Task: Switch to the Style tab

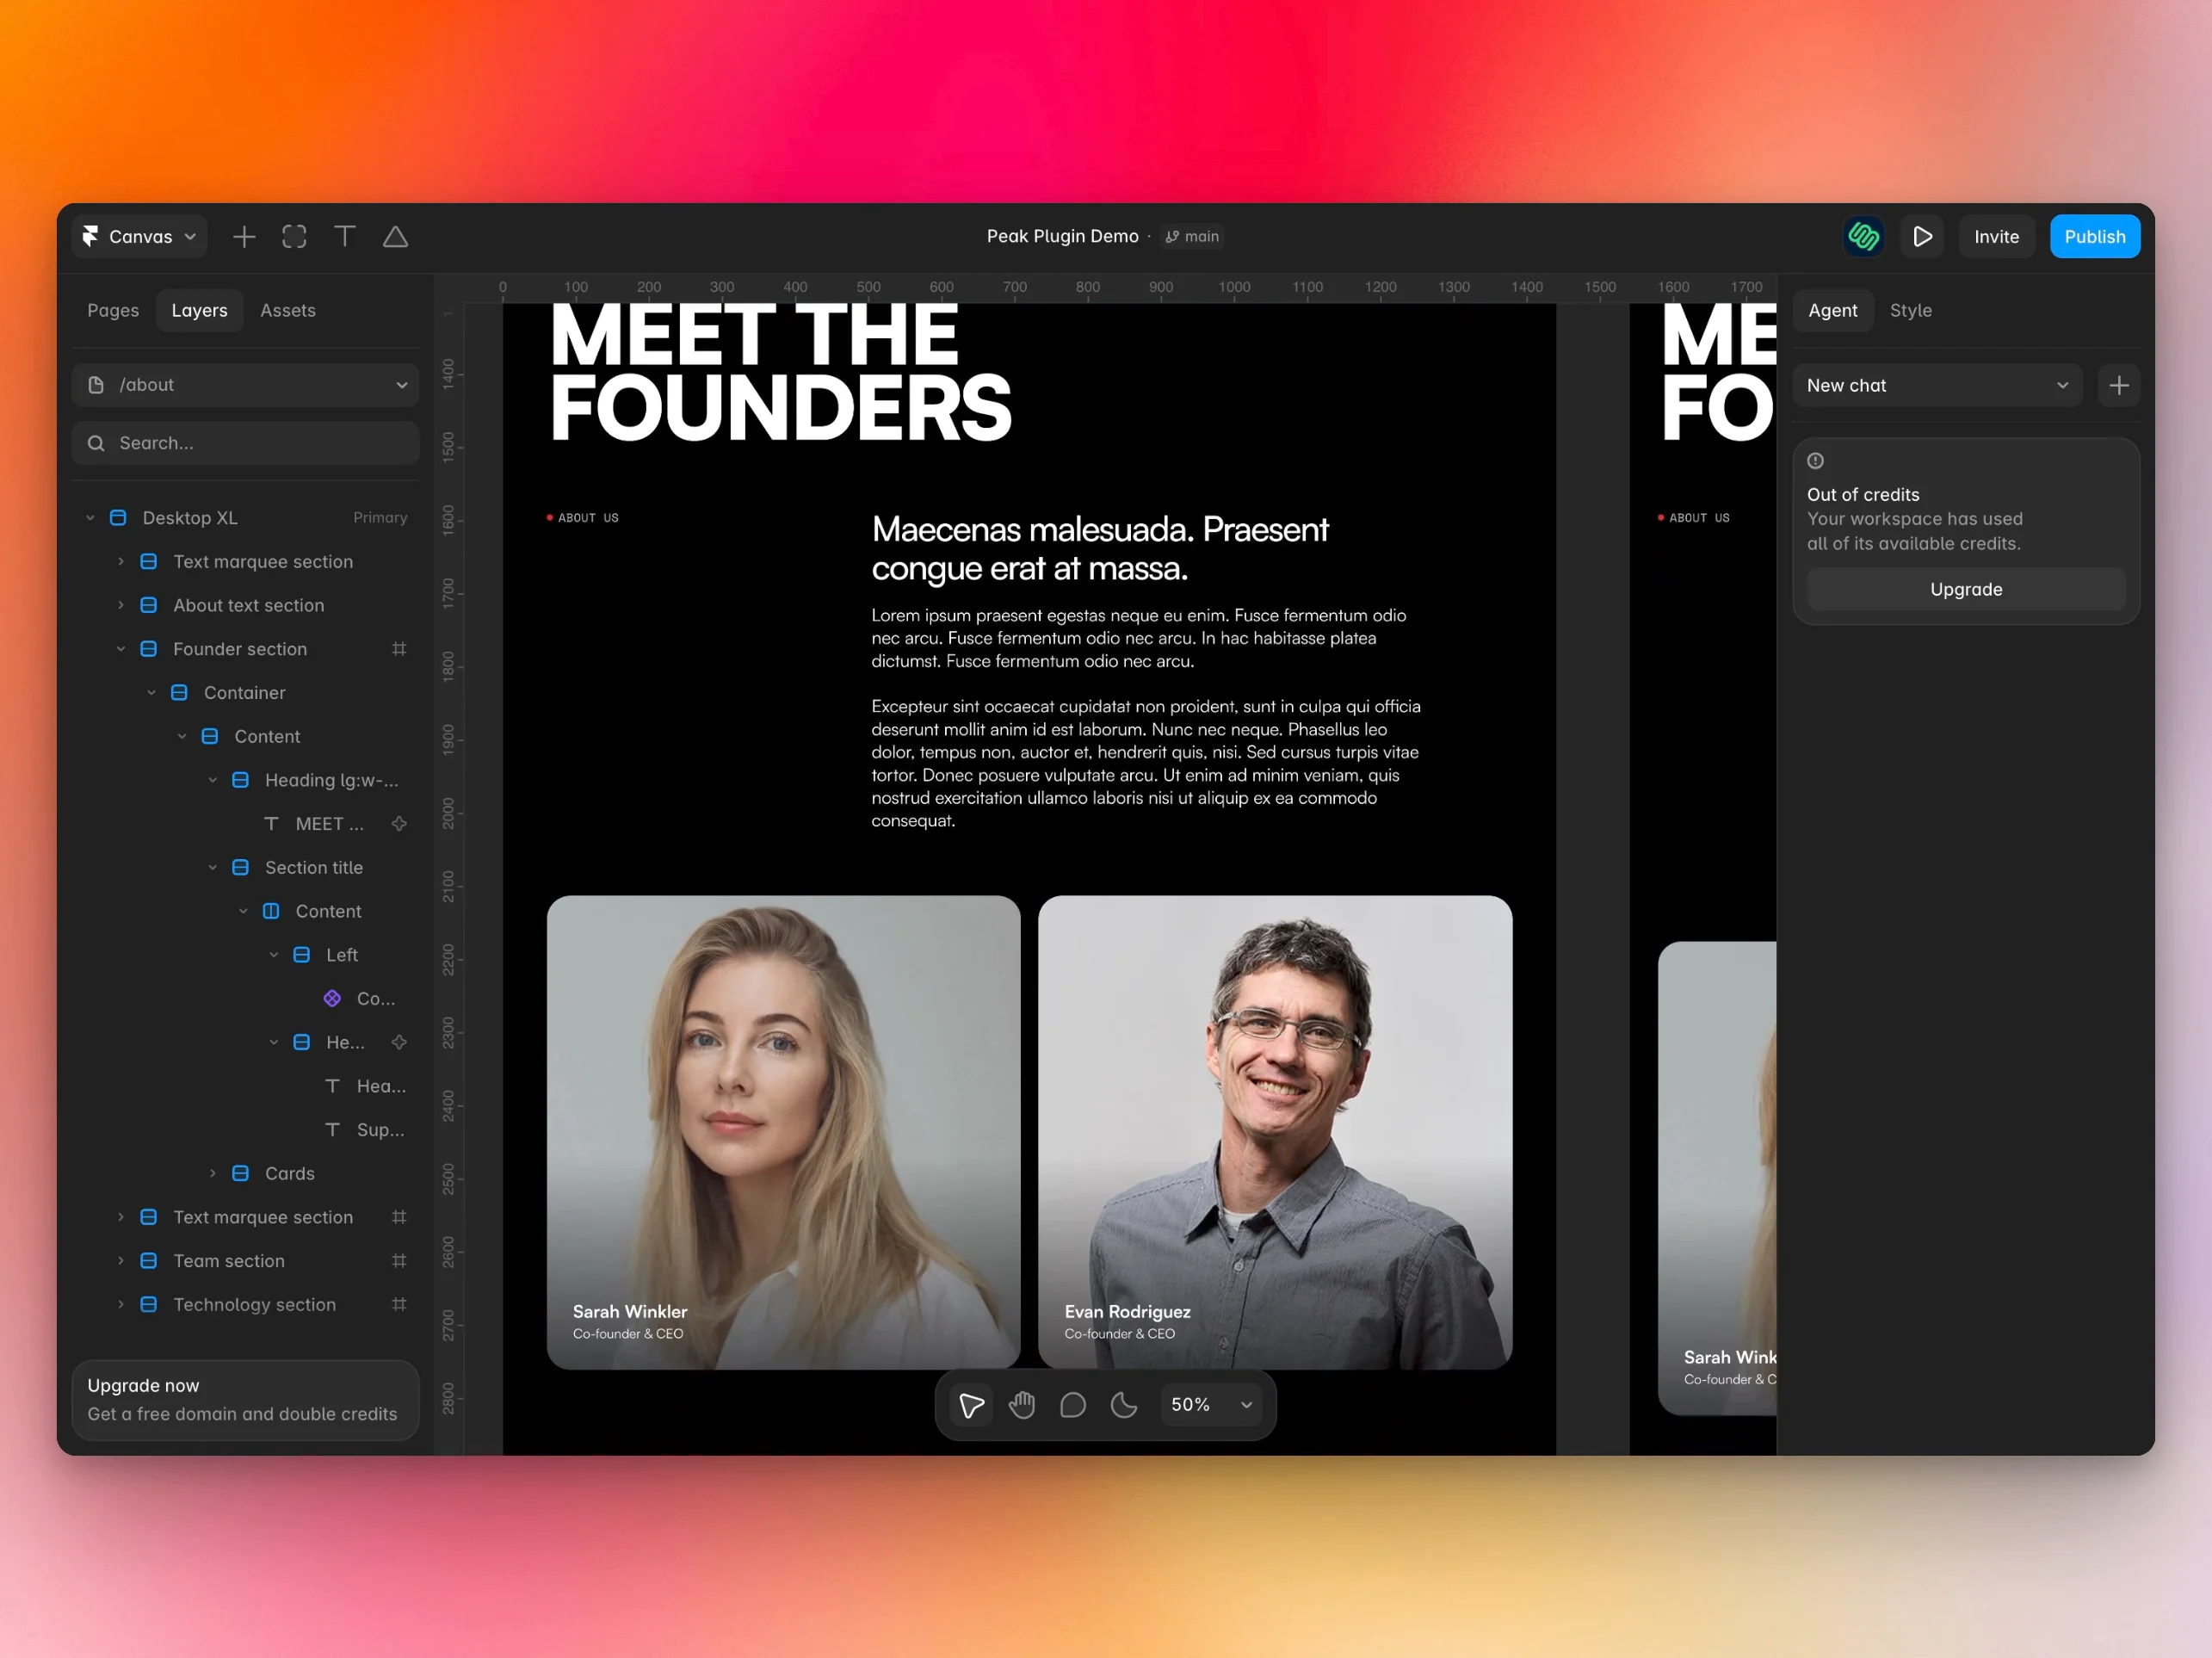Action: (1910, 311)
